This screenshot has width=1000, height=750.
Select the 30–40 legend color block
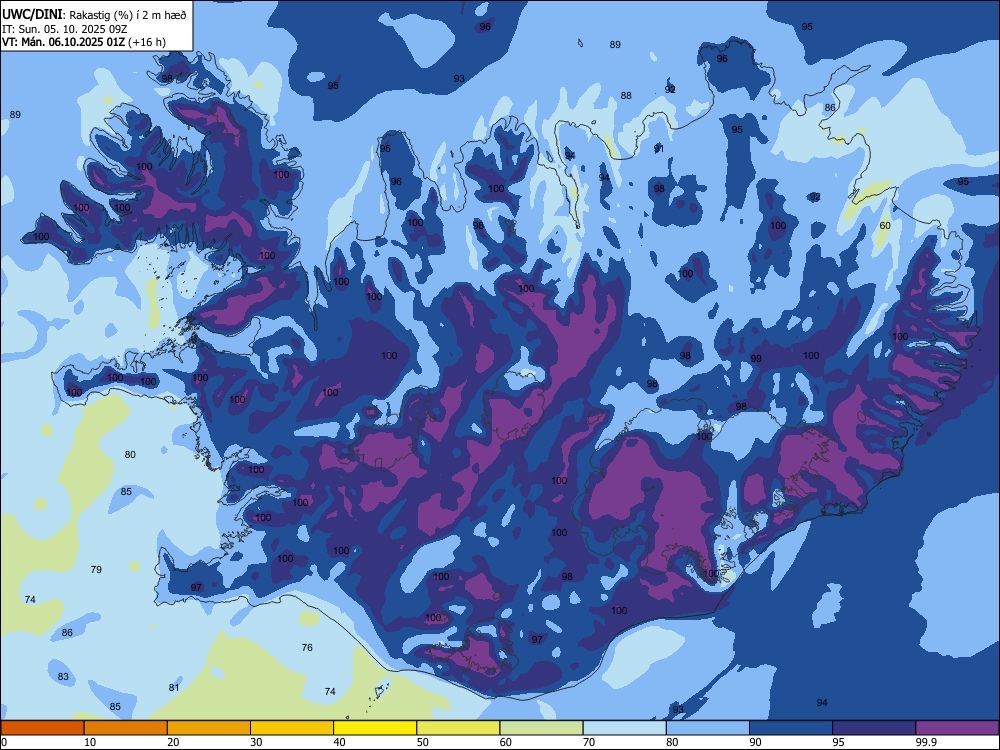292,728
